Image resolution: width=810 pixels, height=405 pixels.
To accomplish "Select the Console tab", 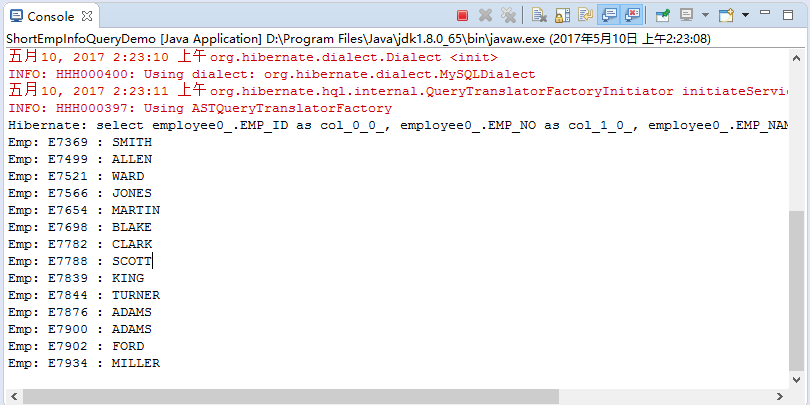I will pyautogui.click(x=49, y=16).
